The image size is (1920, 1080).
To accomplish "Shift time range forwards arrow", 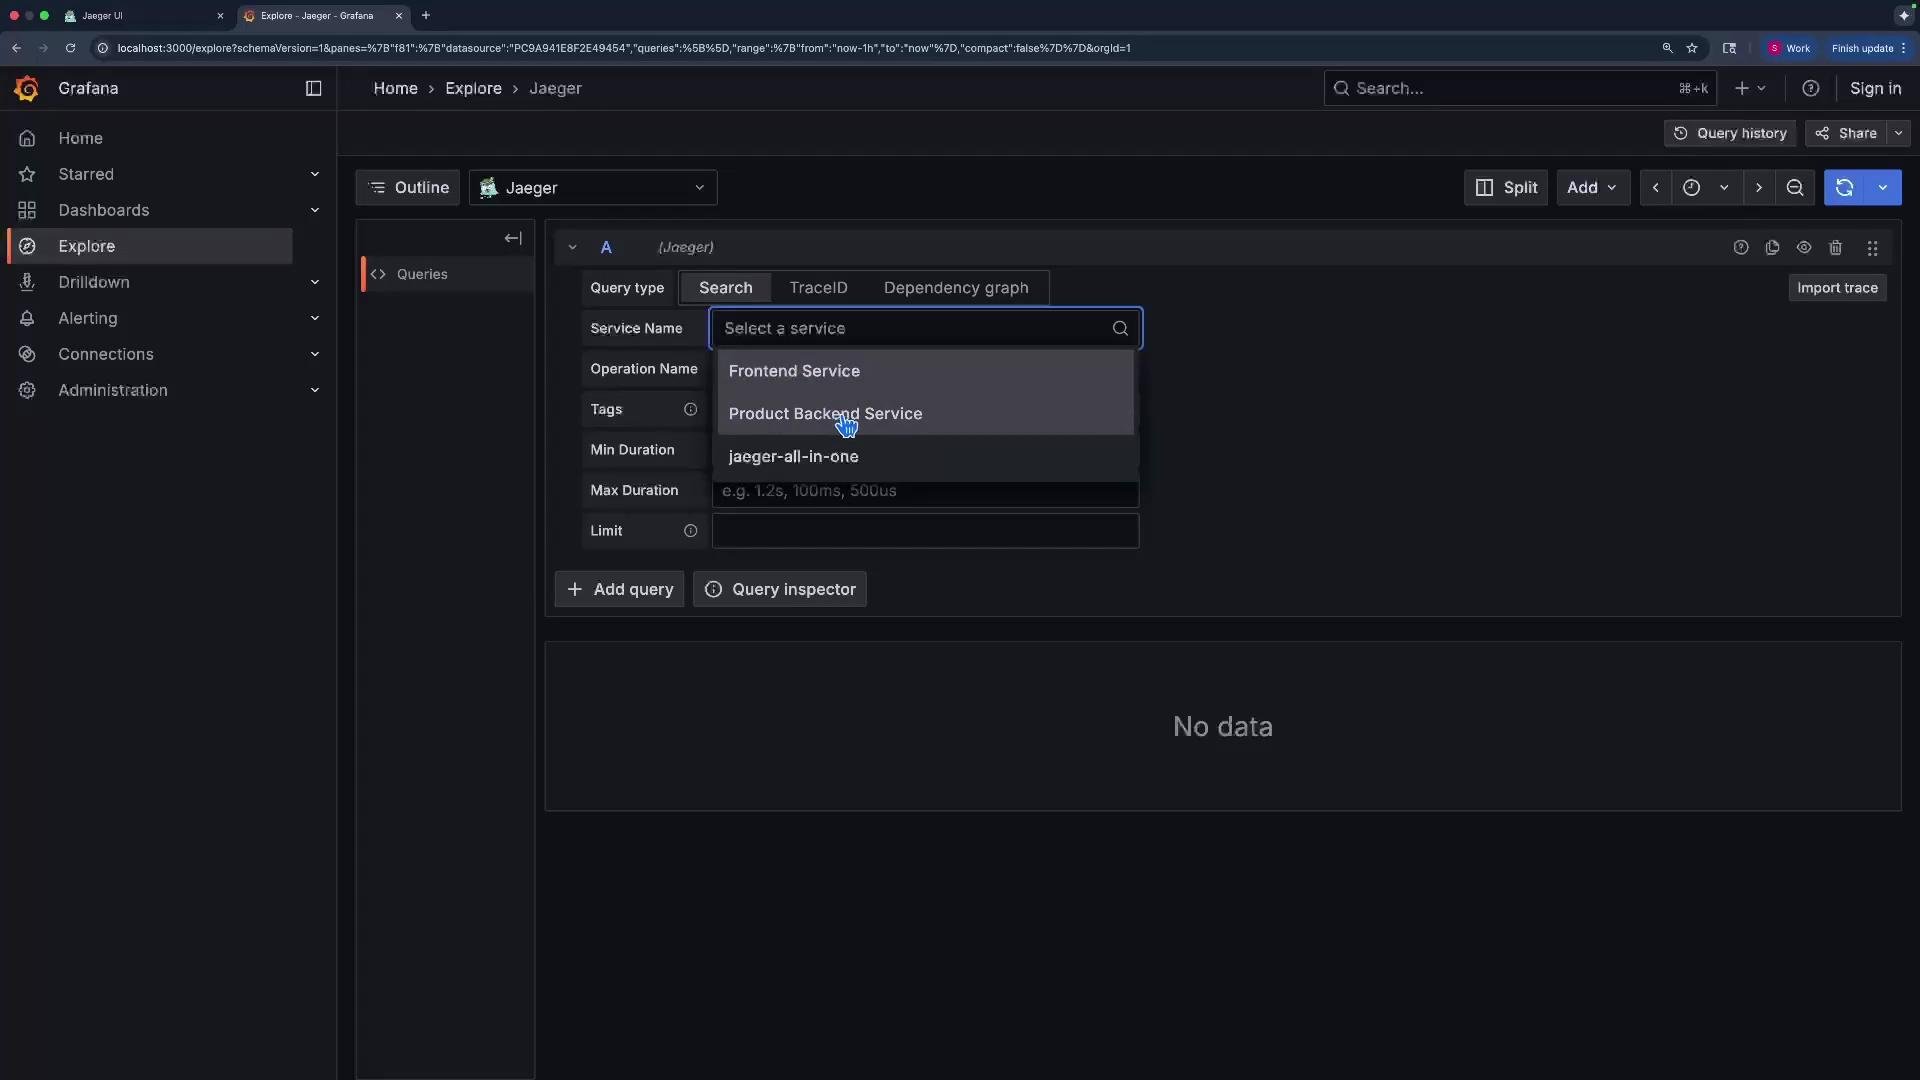I will click(x=1759, y=188).
